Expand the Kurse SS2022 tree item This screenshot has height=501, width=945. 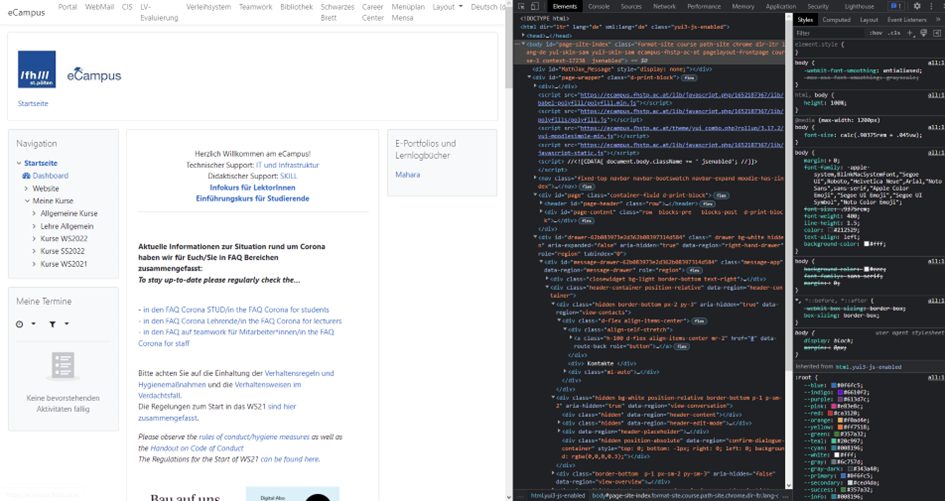tap(34, 251)
